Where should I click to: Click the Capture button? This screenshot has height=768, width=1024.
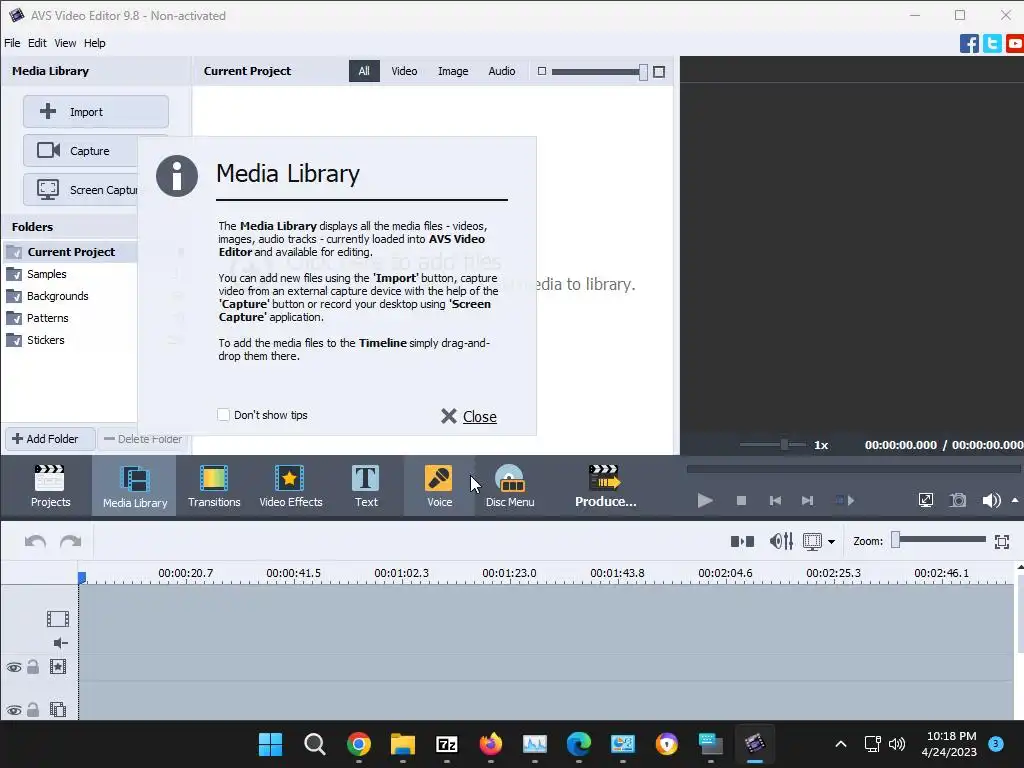point(80,151)
